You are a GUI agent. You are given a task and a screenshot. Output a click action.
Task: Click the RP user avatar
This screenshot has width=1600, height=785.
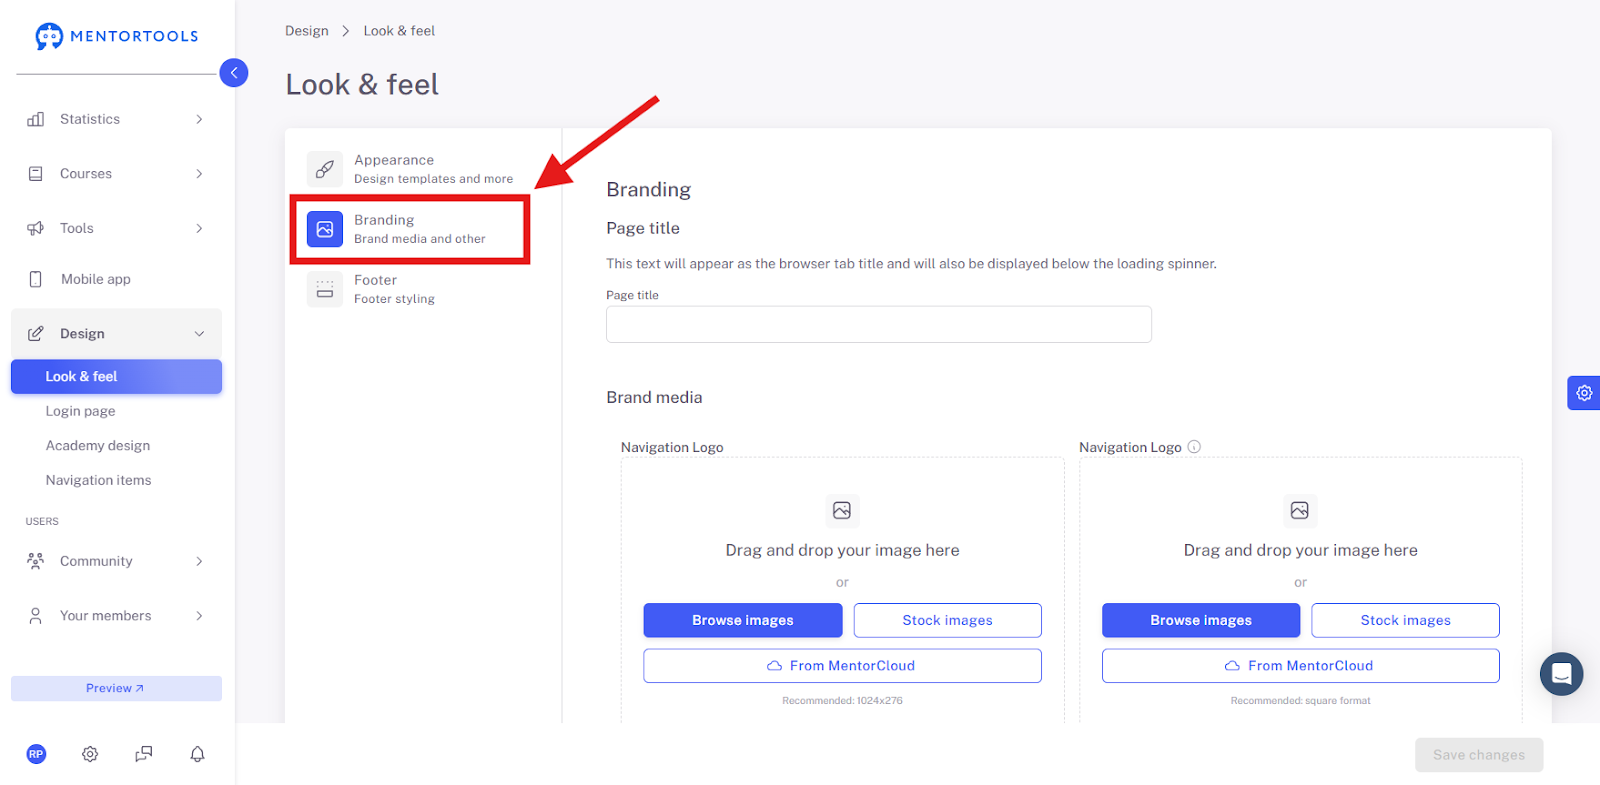point(36,754)
